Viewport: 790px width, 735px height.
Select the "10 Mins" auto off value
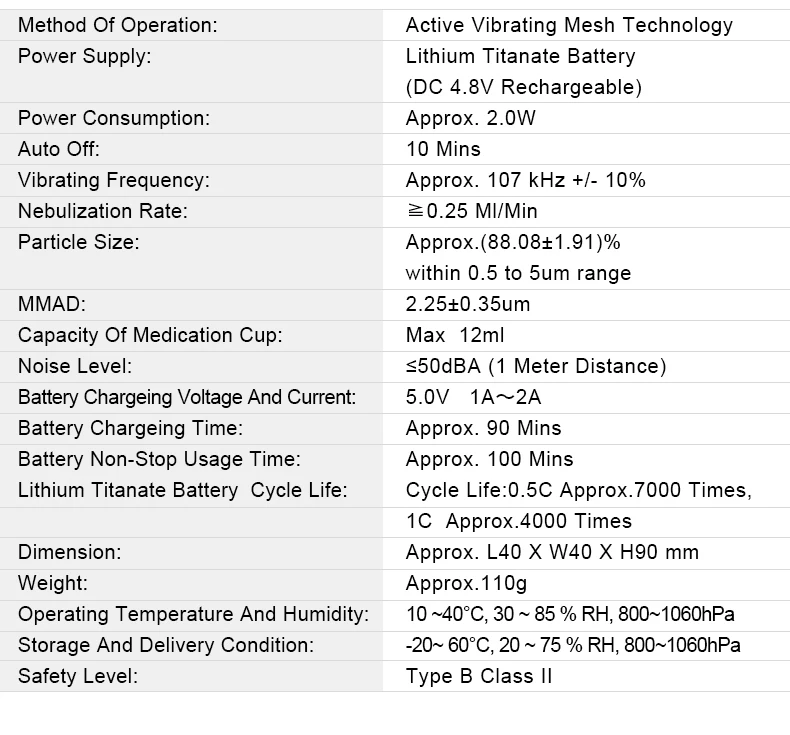click(443, 149)
